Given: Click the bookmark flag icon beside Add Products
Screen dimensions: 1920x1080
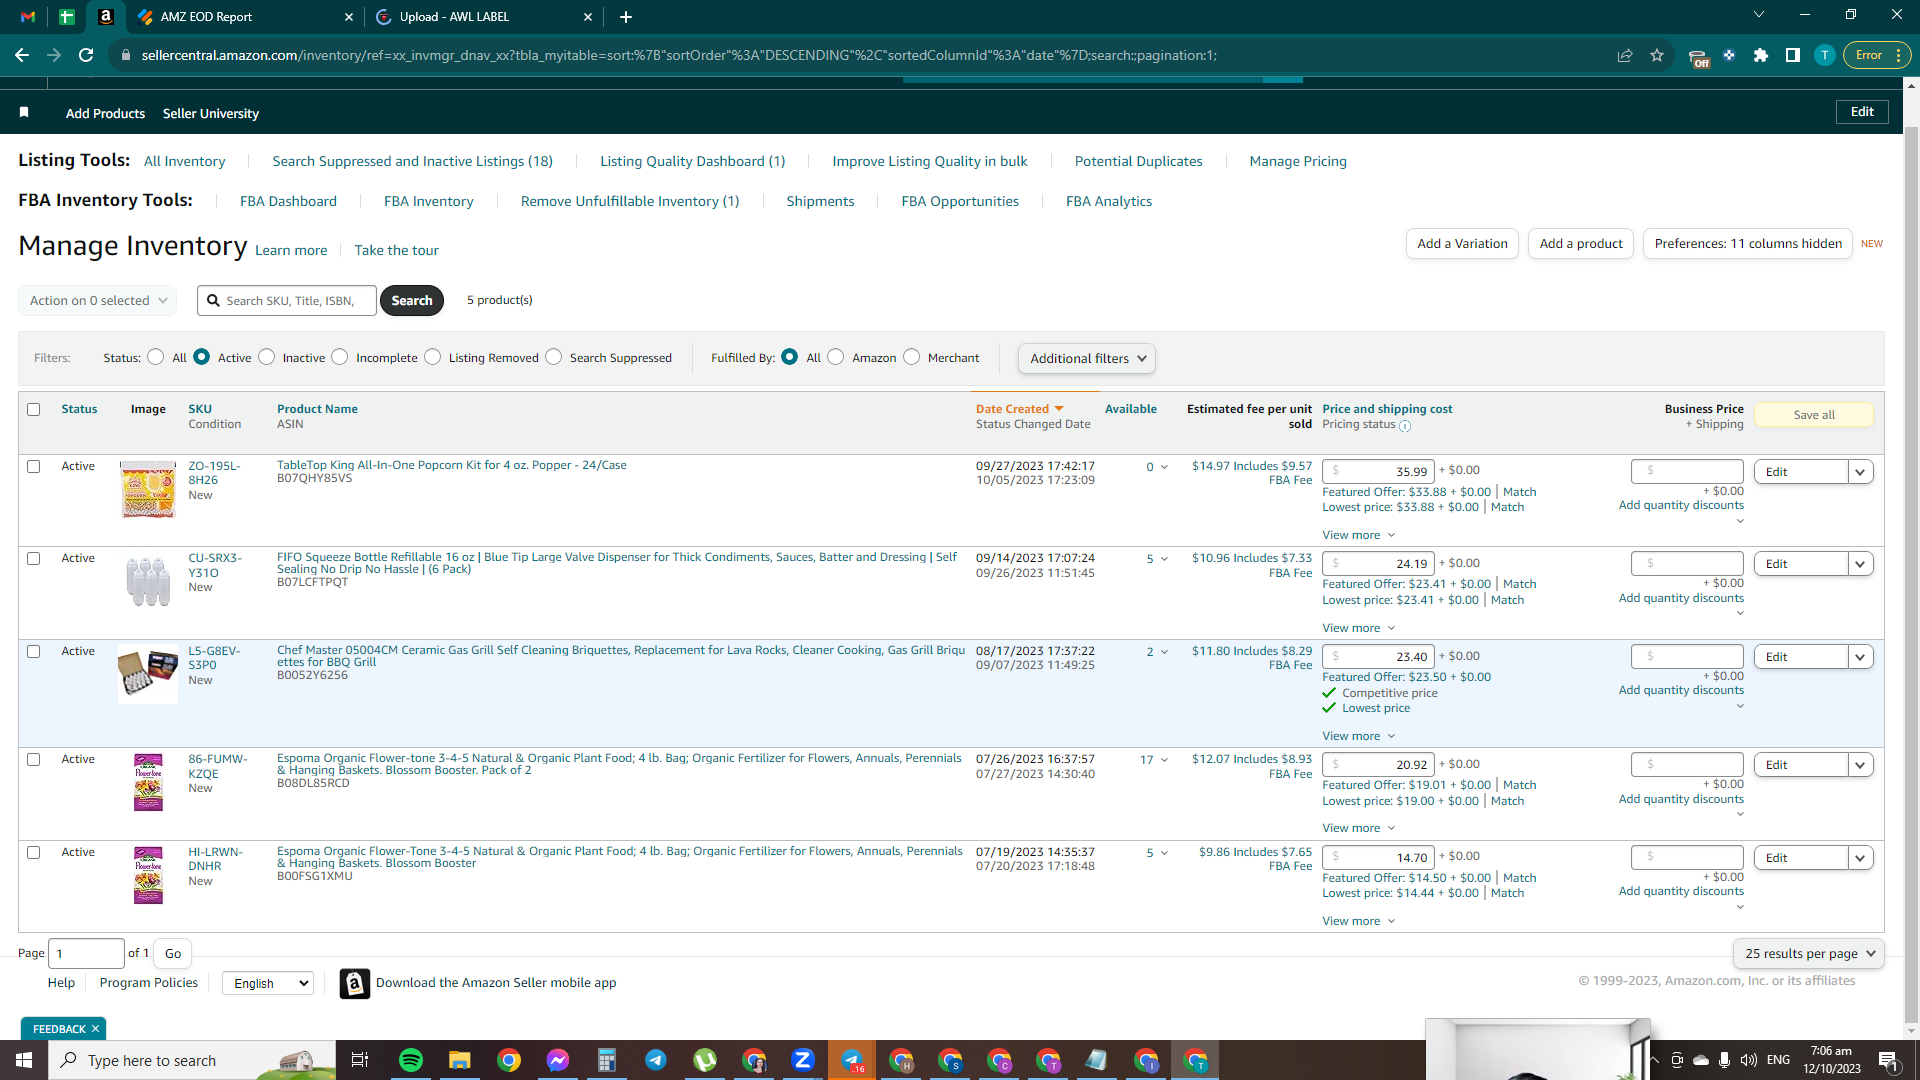Looking at the screenshot, I should [24, 112].
